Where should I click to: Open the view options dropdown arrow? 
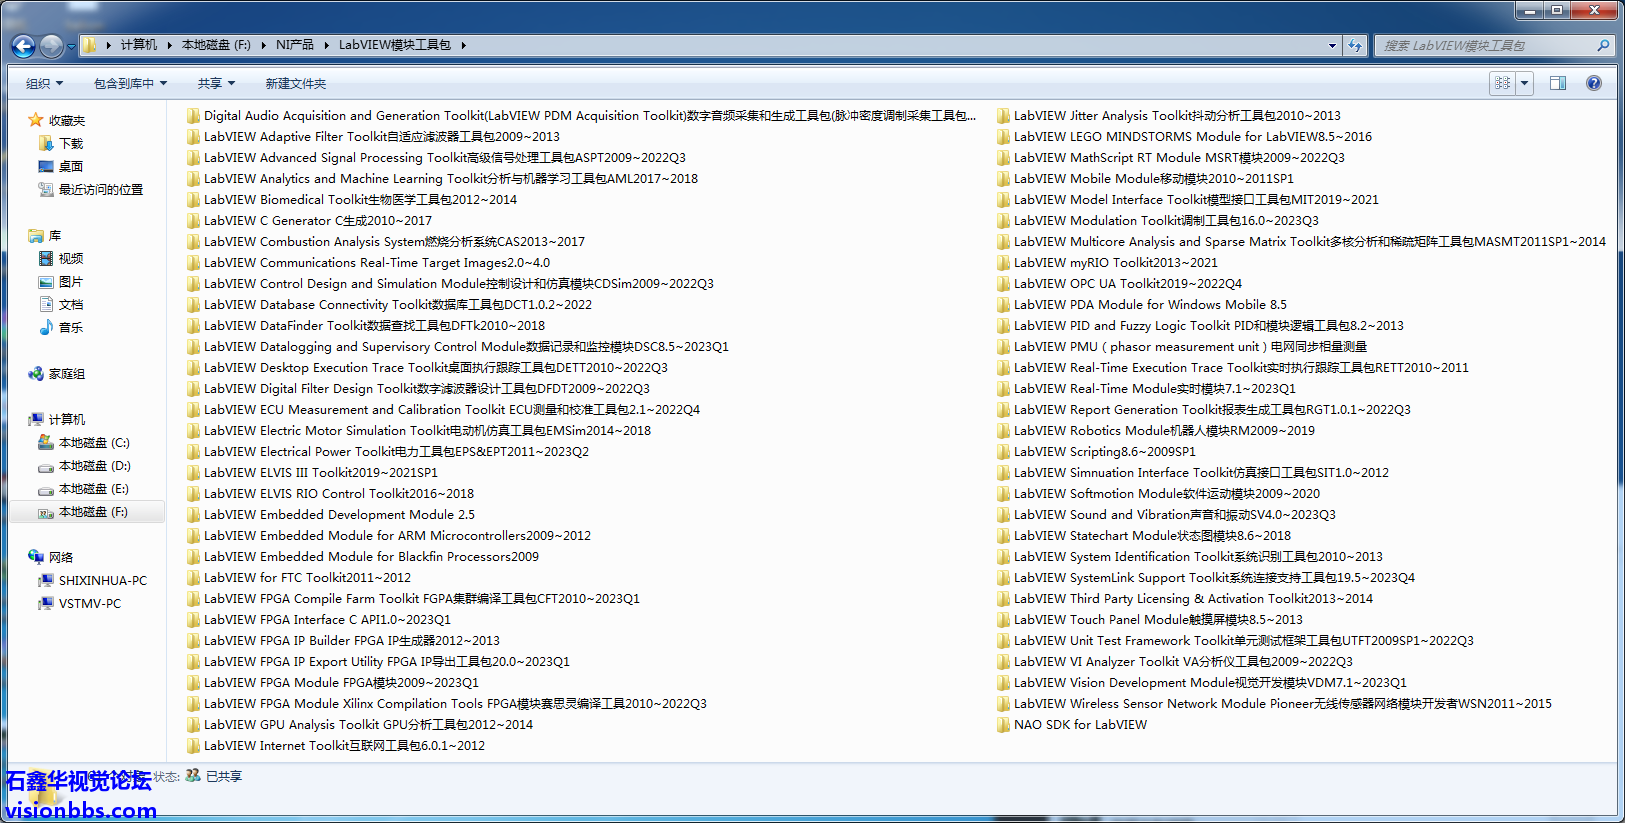[x=1525, y=83]
